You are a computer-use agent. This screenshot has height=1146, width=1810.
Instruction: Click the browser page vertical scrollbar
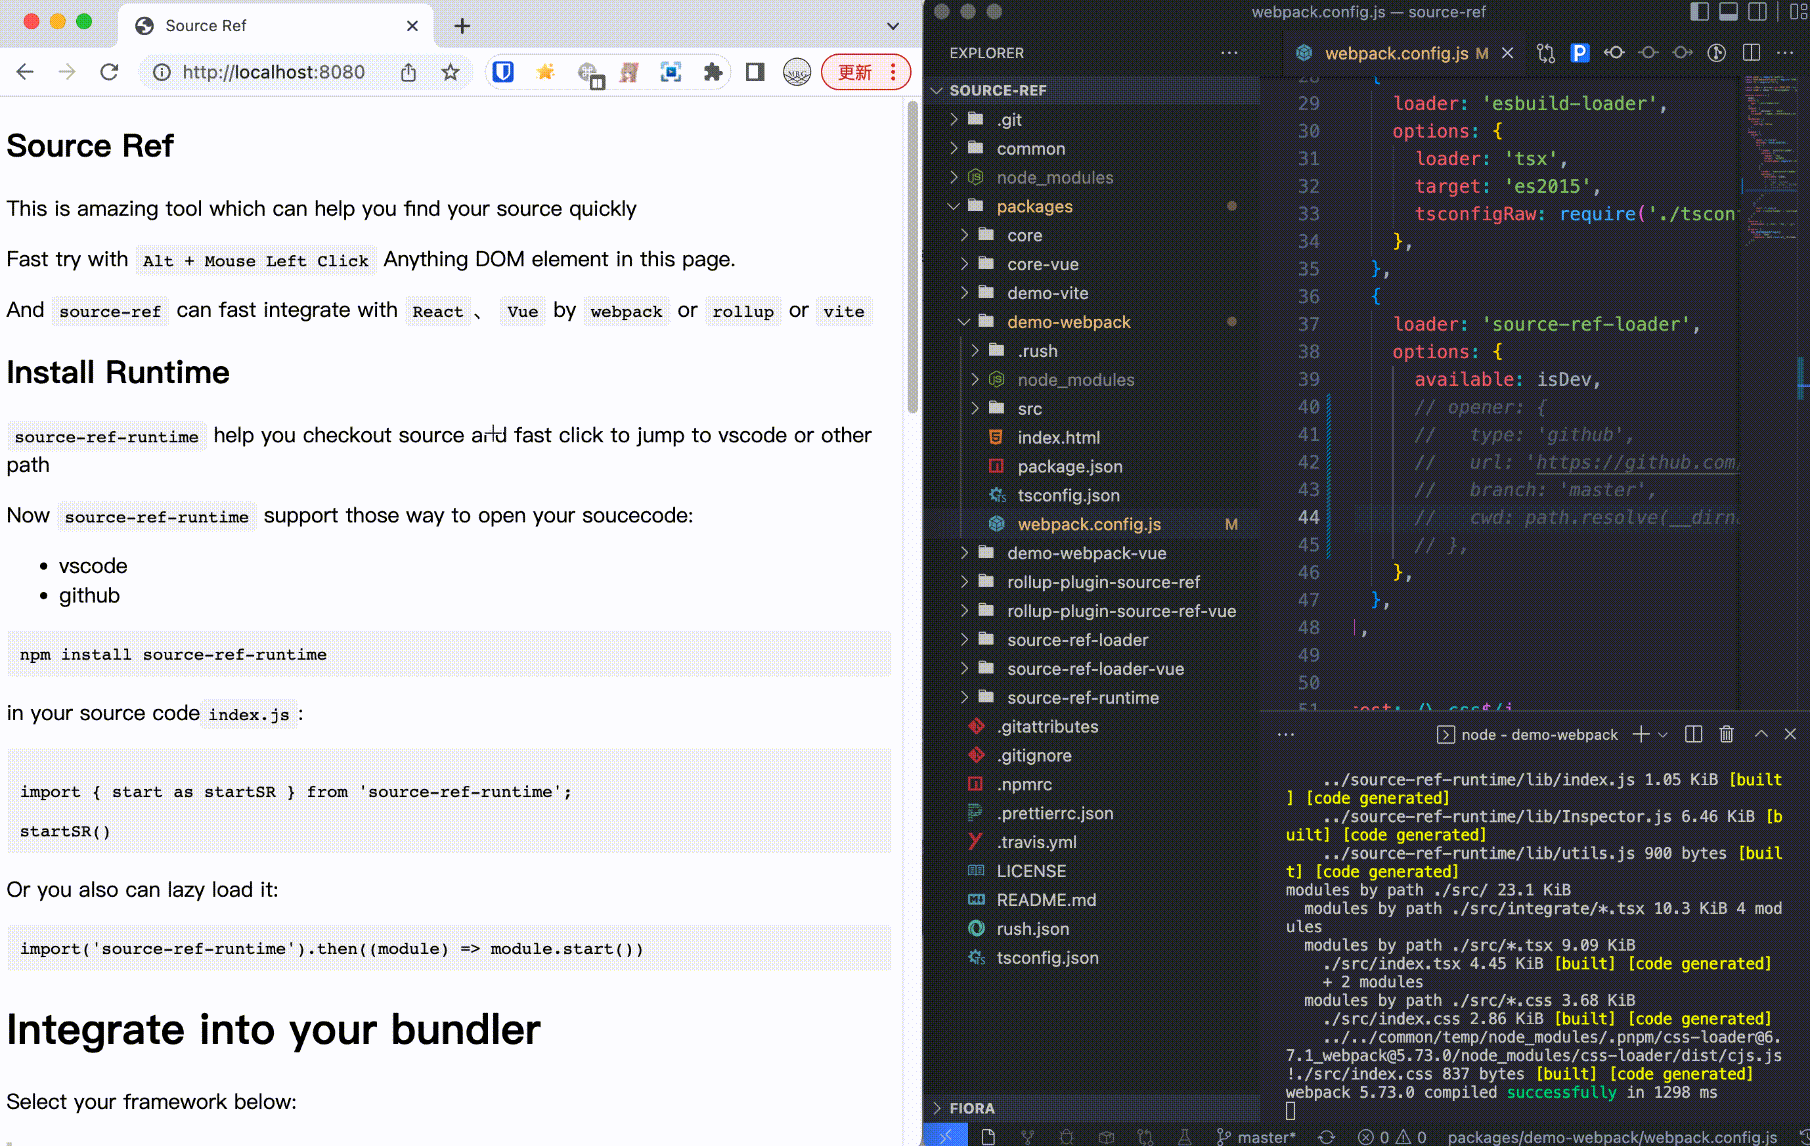point(912,258)
